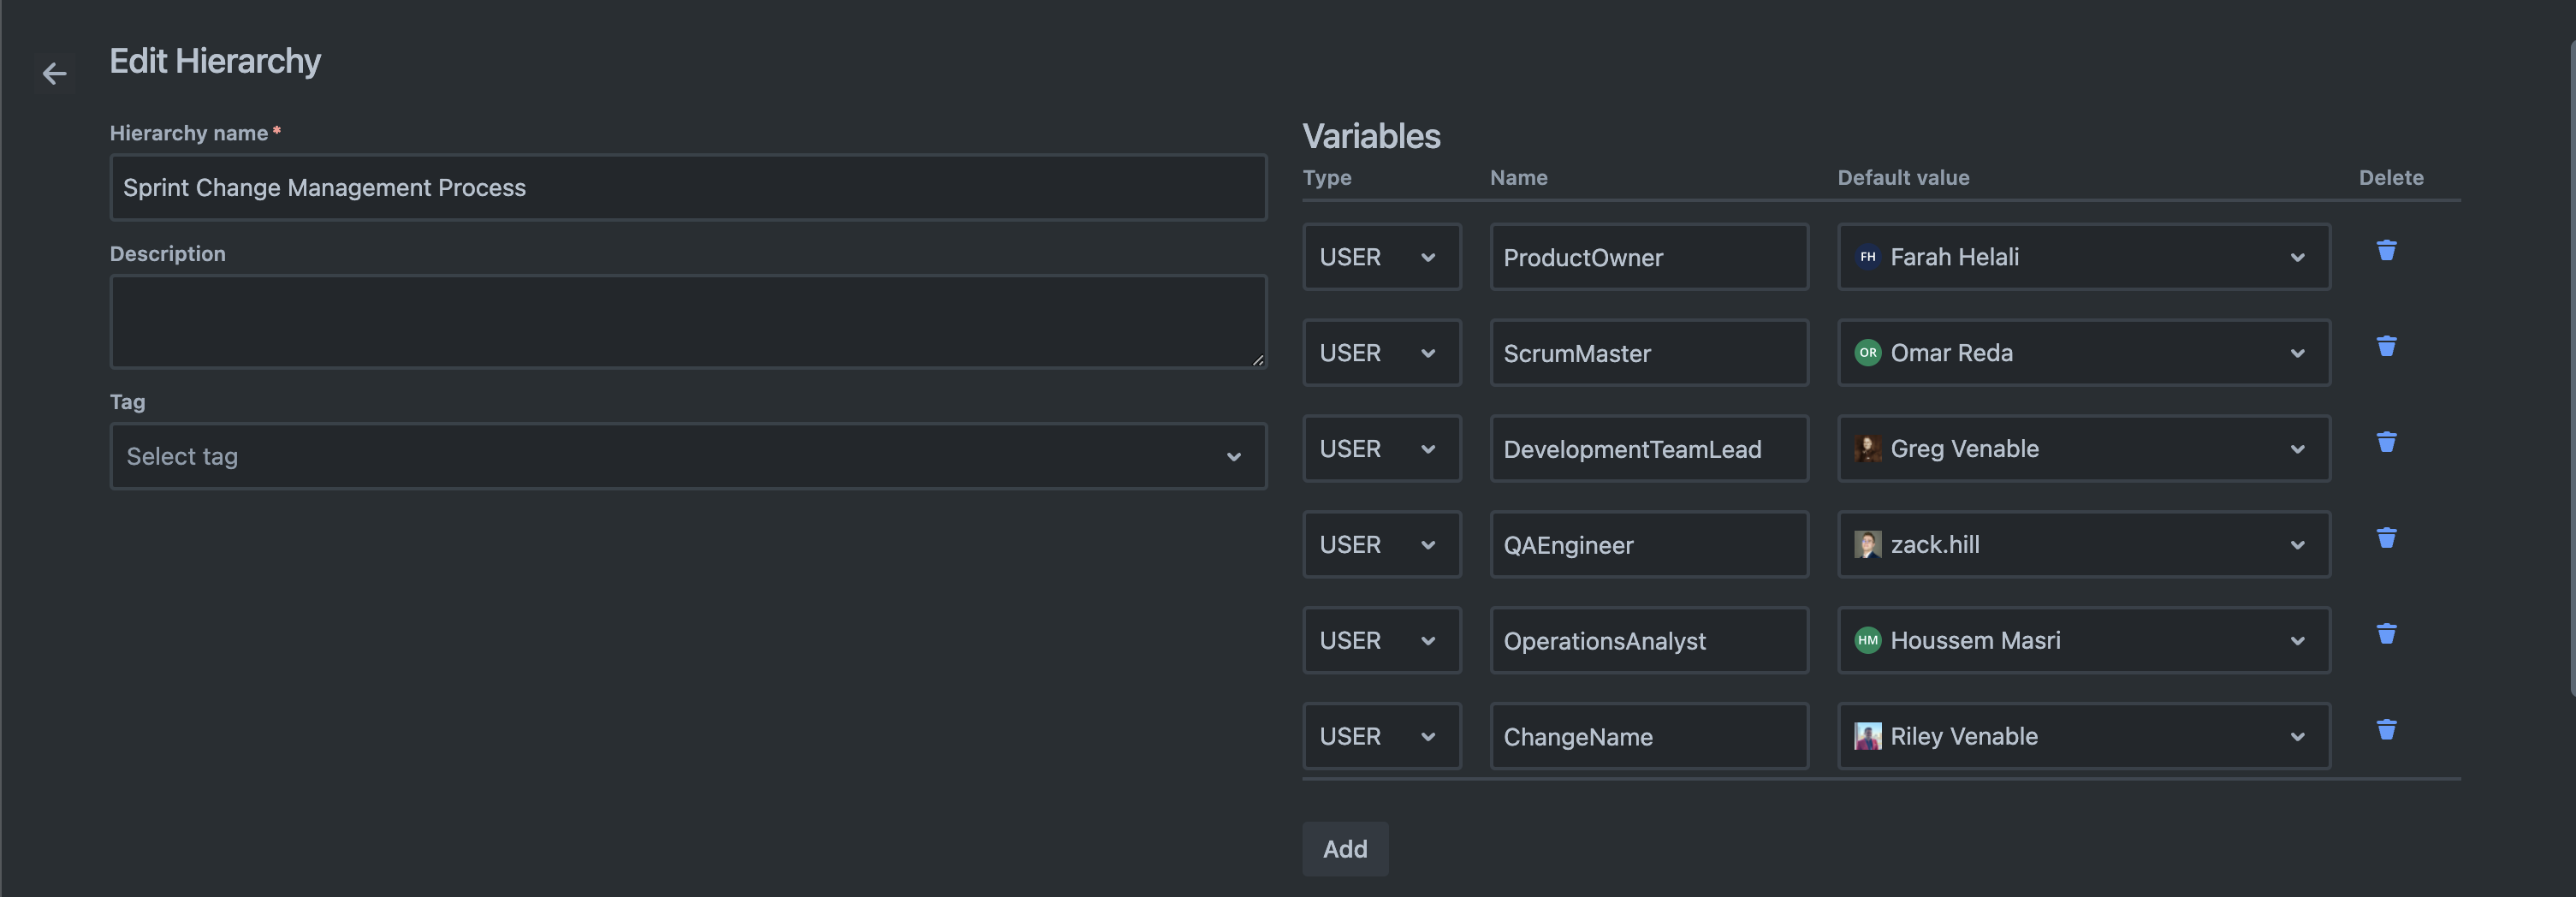Click the Hierarchy name input field
This screenshot has width=2576, height=897.
point(687,188)
